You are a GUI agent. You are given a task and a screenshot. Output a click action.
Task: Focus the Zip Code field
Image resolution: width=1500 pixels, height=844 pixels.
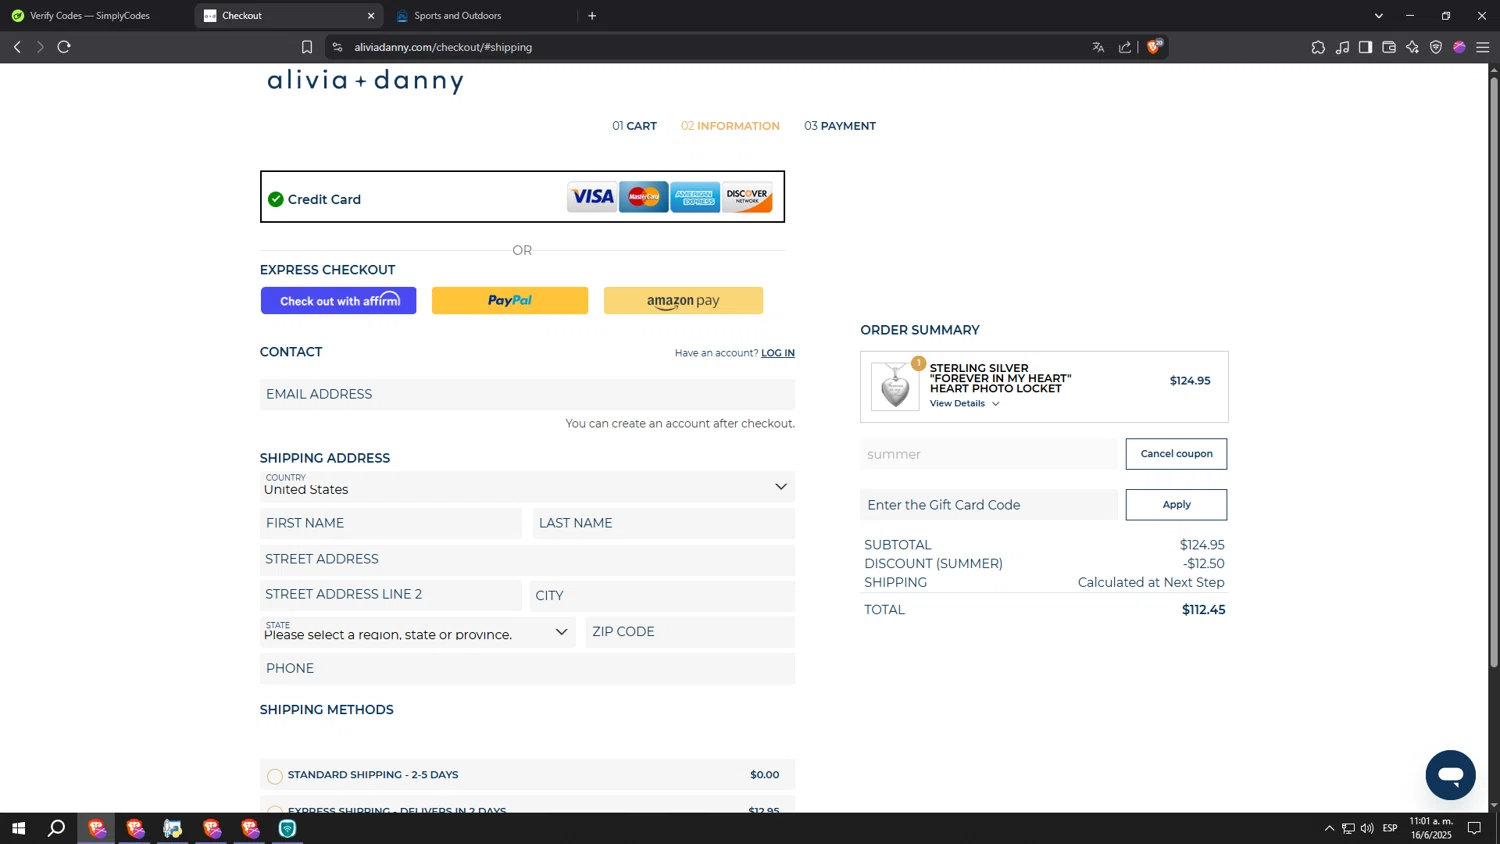coord(690,632)
